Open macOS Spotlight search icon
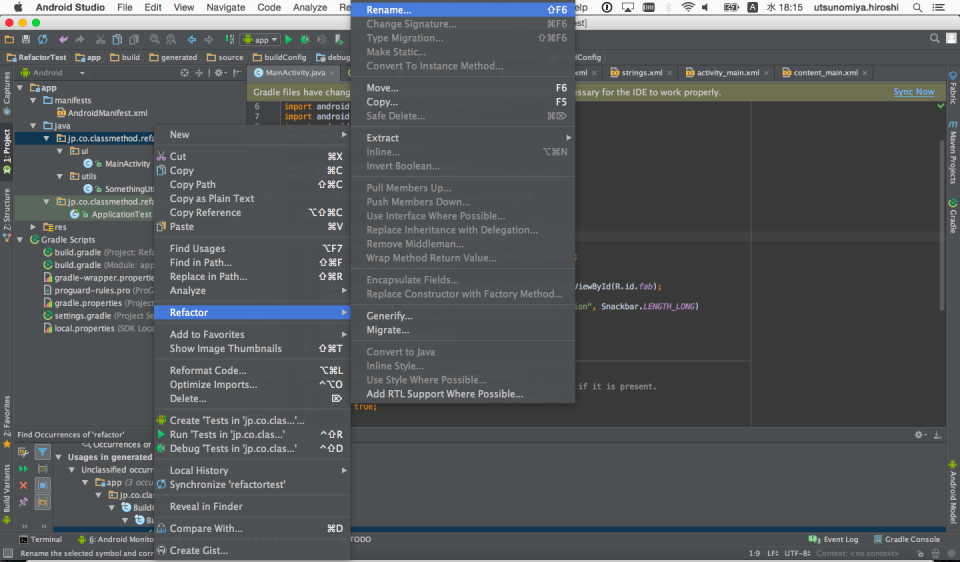The image size is (960, 562). (x=917, y=7)
